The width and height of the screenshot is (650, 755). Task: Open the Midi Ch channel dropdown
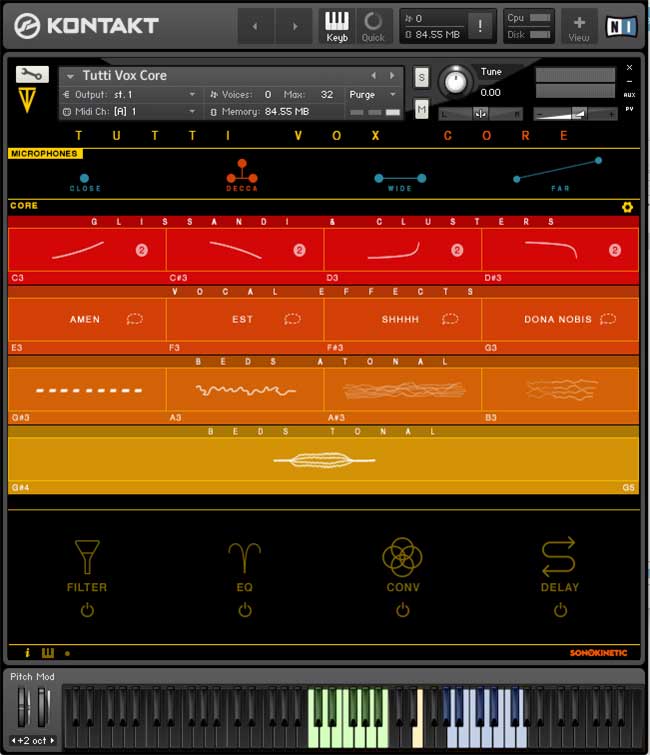(x=130, y=111)
